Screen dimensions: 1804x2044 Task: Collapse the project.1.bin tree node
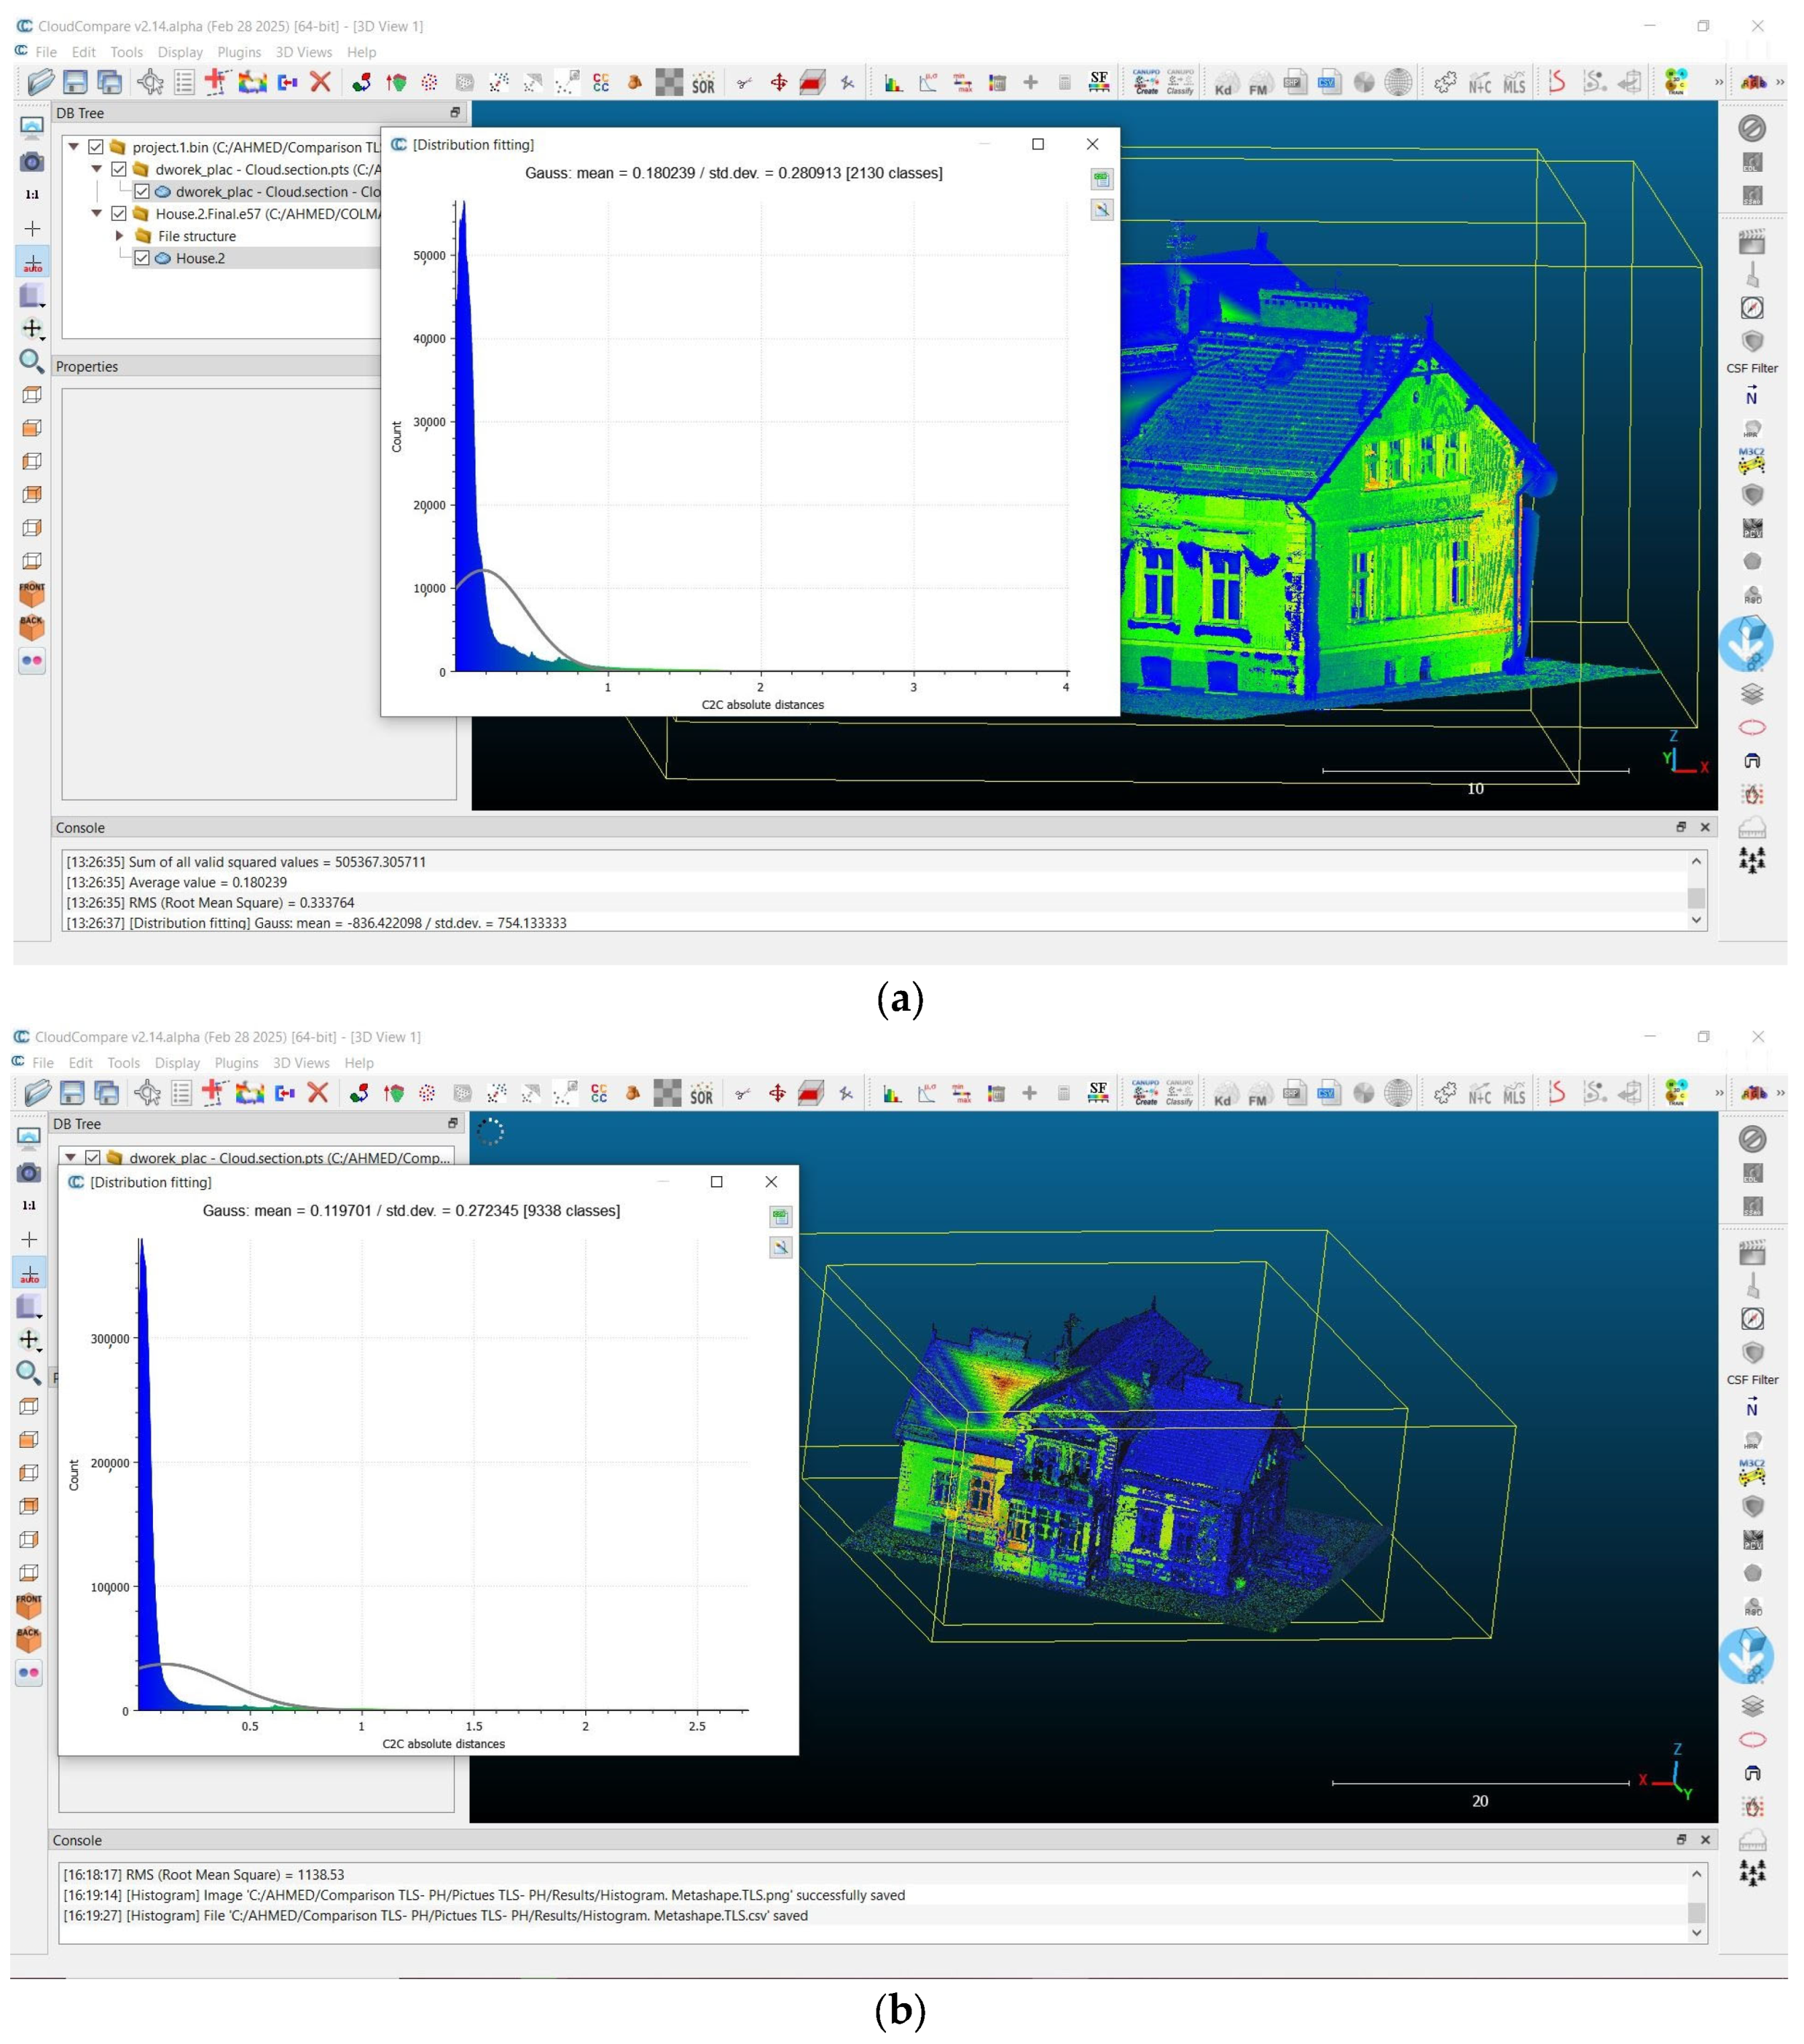[x=73, y=147]
